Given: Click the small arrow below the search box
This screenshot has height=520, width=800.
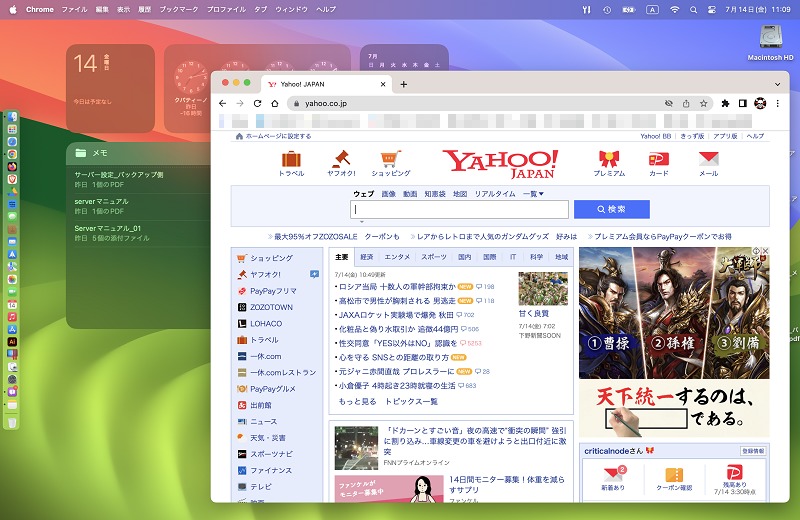Looking at the screenshot, I should tap(362, 222).
